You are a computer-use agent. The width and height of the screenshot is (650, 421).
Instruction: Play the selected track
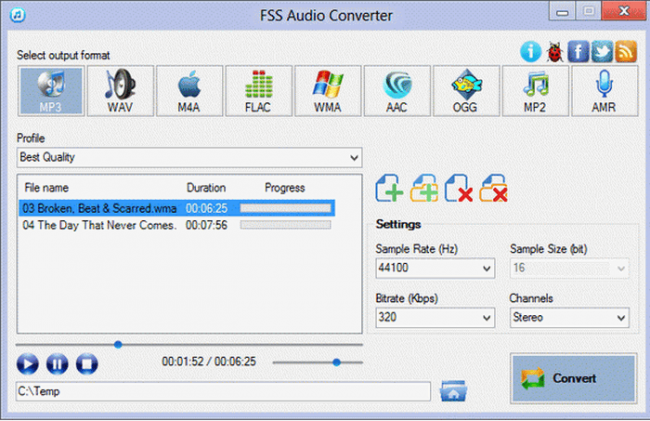point(27,364)
